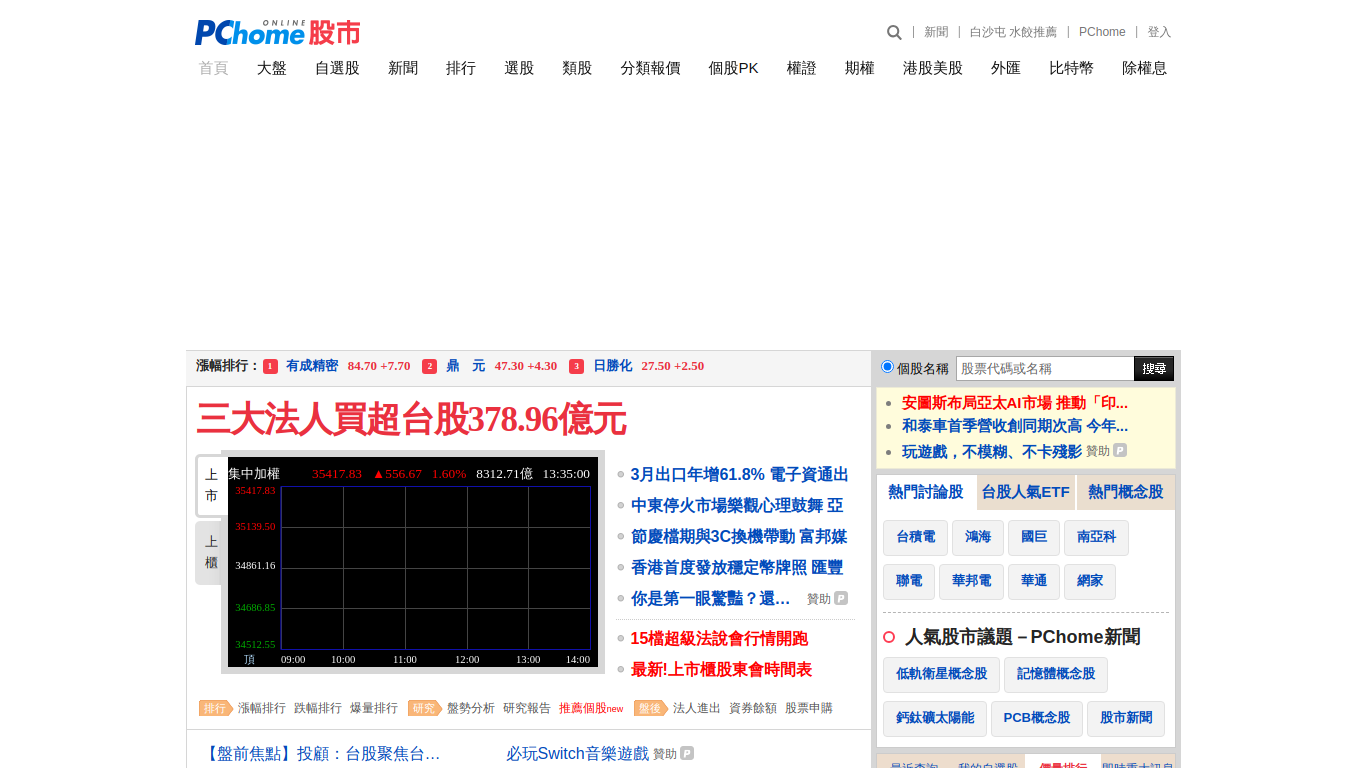Screen dimensions: 1366x768
Task: Click the 集中加權 index chart
Action: 413,562
